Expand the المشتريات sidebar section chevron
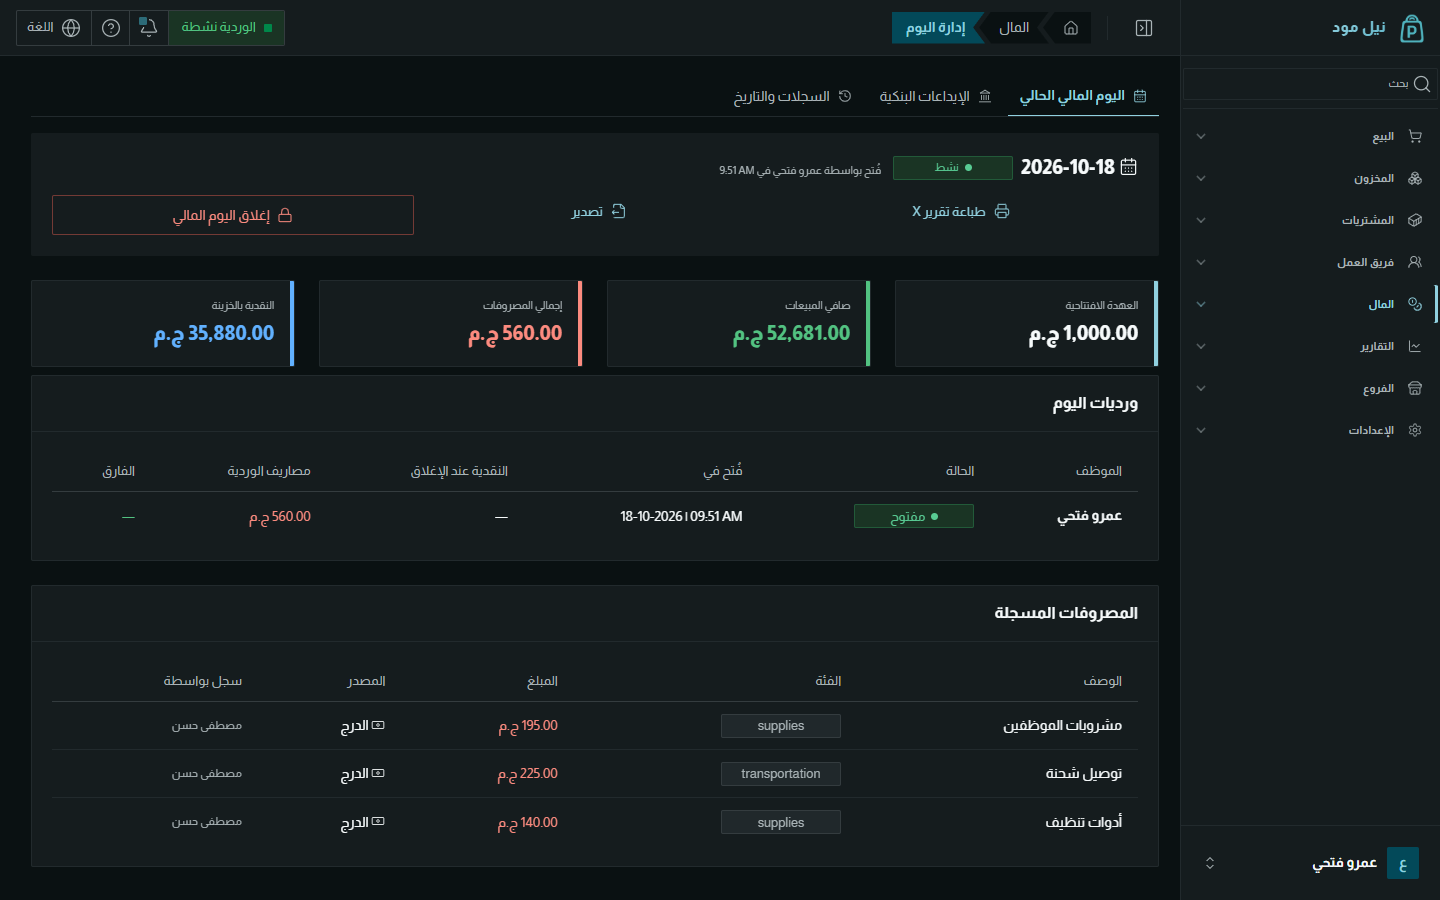Screen dimensions: 1440x900 pos(1201,220)
